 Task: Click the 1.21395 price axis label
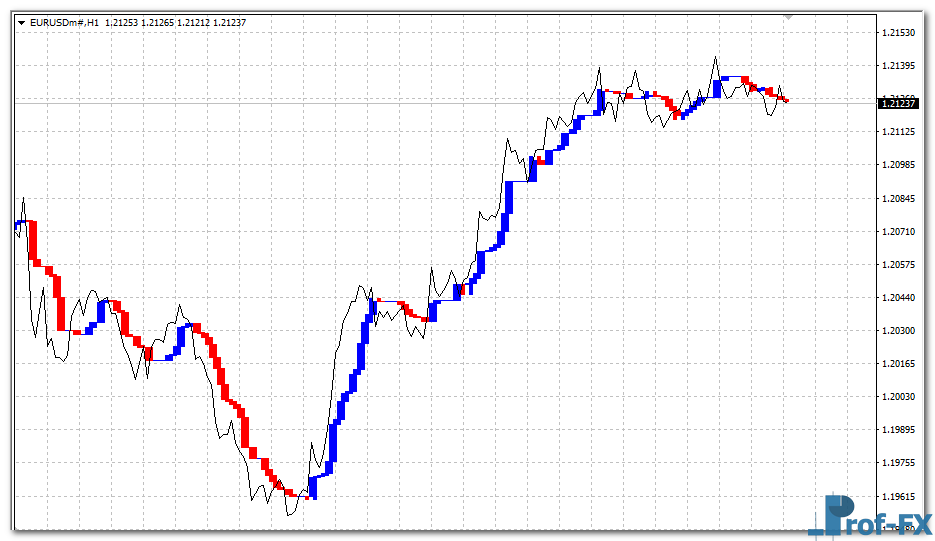pos(897,66)
